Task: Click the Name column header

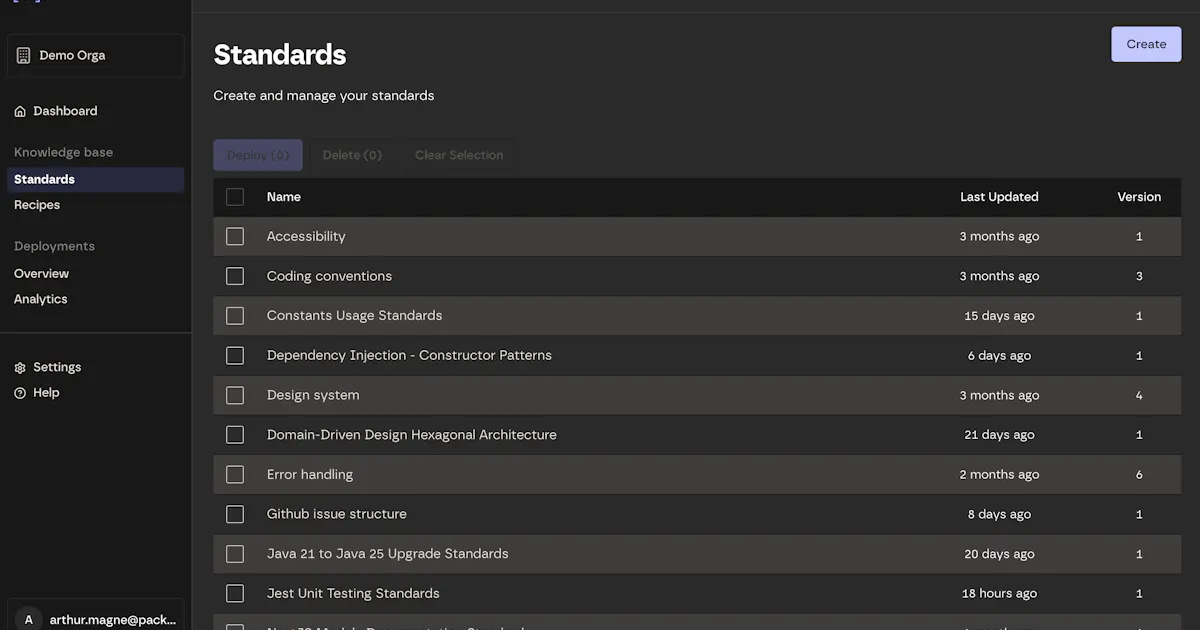Action: pyautogui.click(x=284, y=197)
